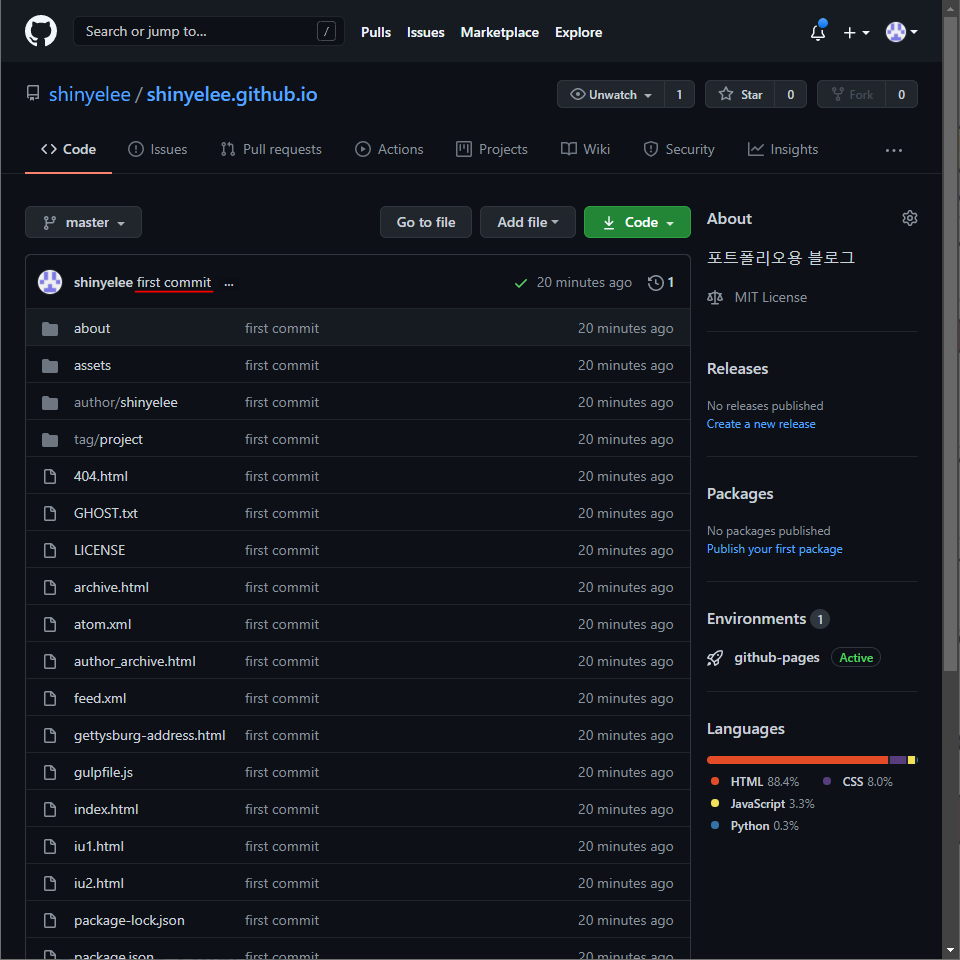Open the Add file dropdown

528,222
